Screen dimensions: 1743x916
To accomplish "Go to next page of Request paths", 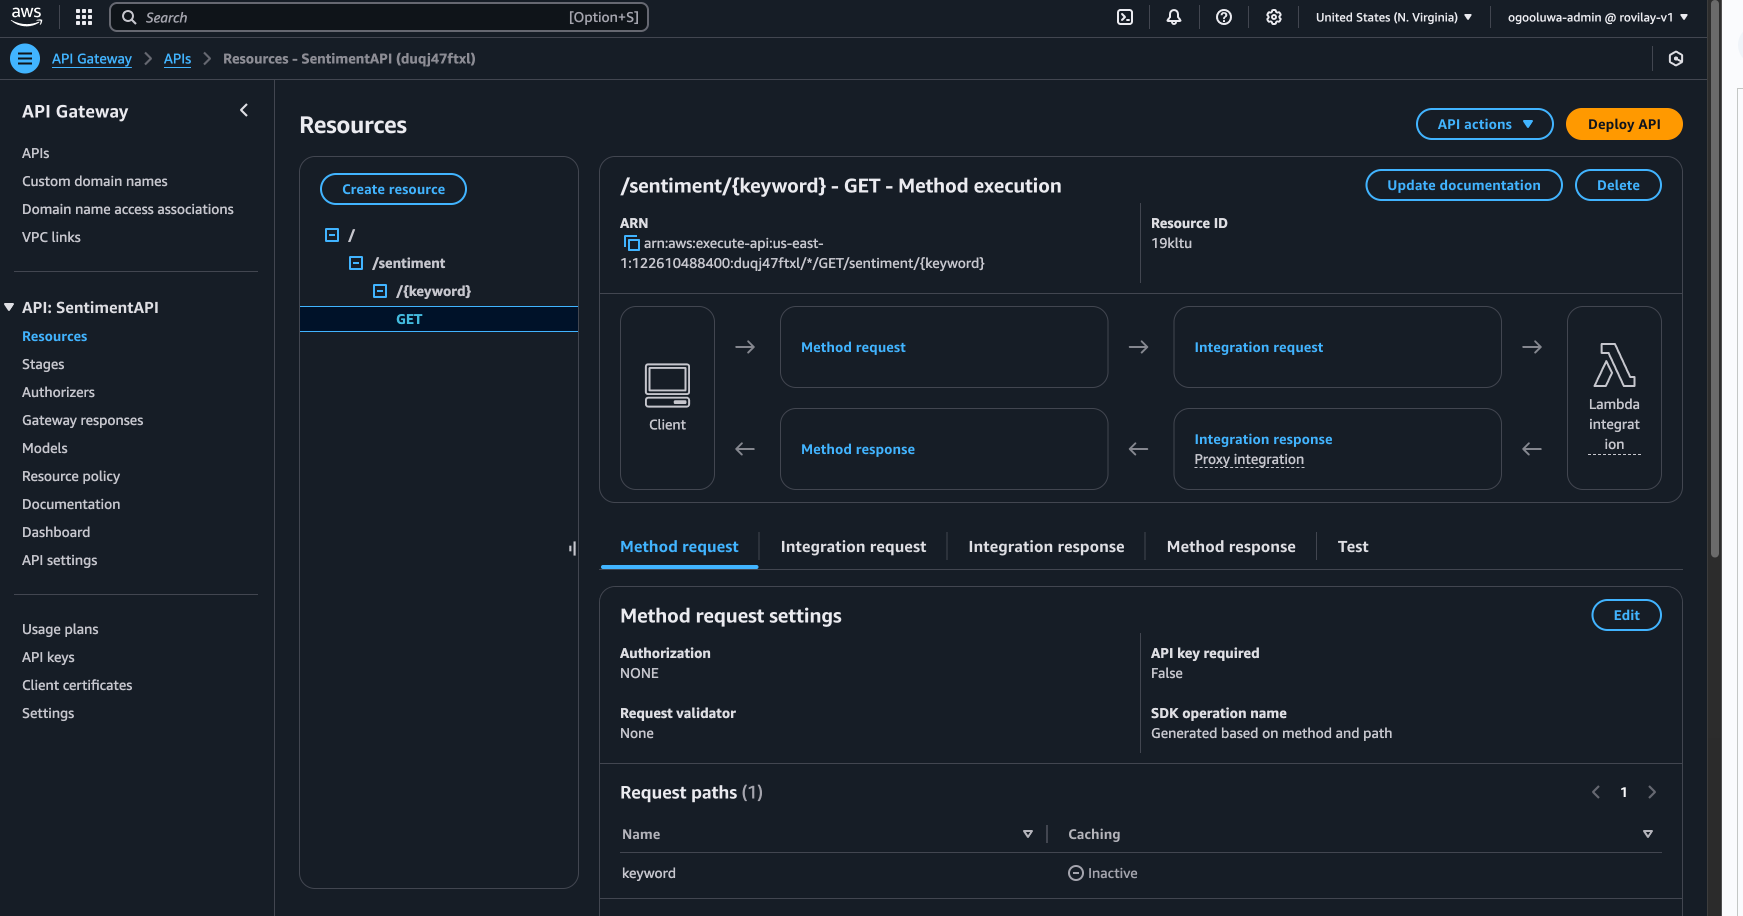I will click(1652, 792).
